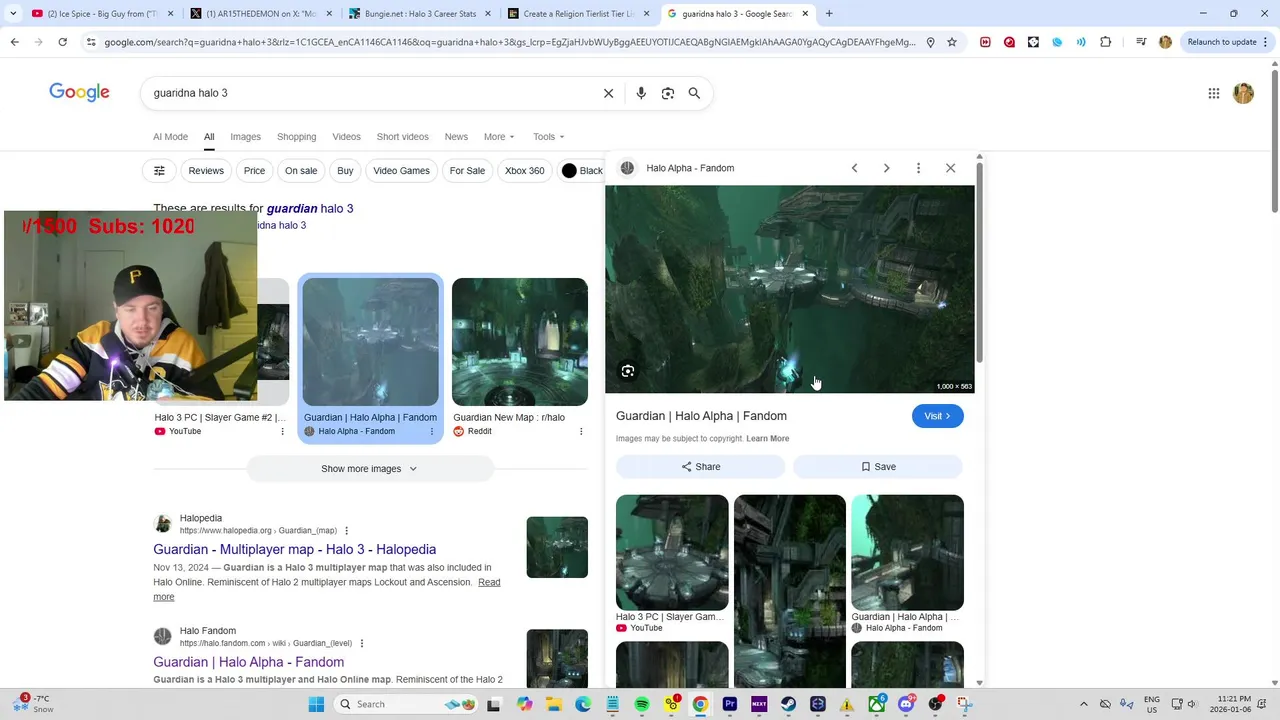Open Premiere Pro from the taskbar
Image resolution: width=1280 pixels, height=720 pixels.
tap(729, 704)
